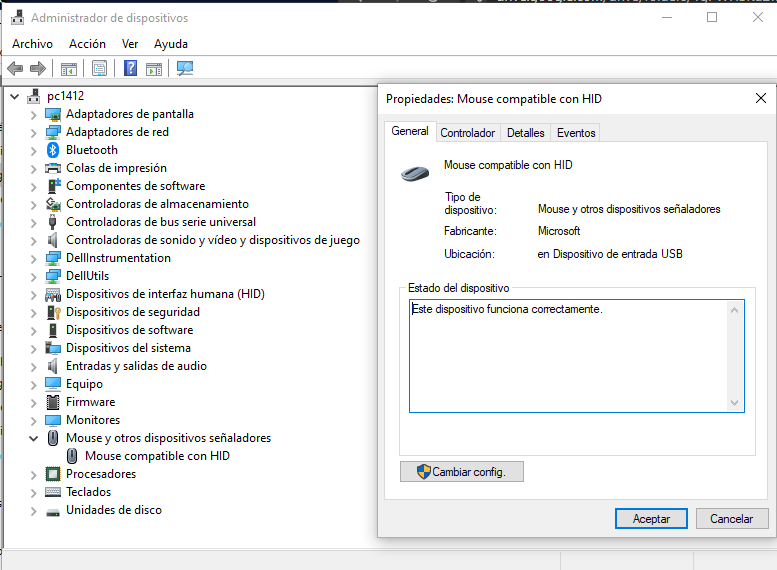Click the Procesadores icon

pyautogui.click(x=53, y=474)
